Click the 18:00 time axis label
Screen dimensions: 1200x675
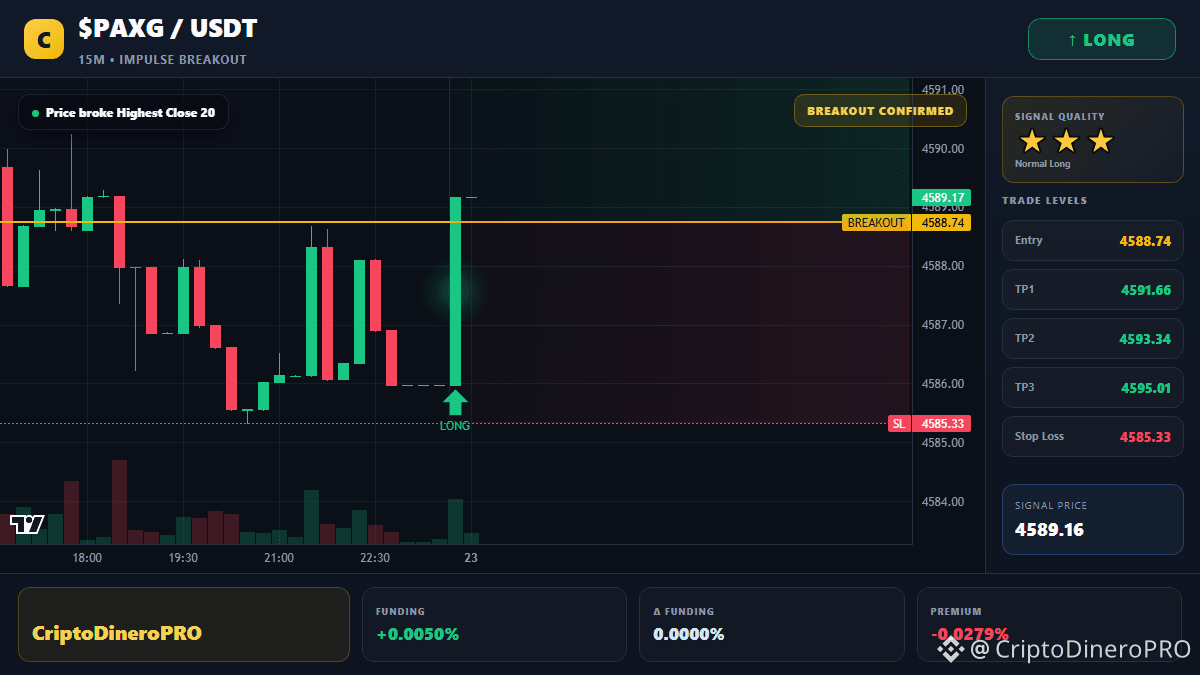87,558
